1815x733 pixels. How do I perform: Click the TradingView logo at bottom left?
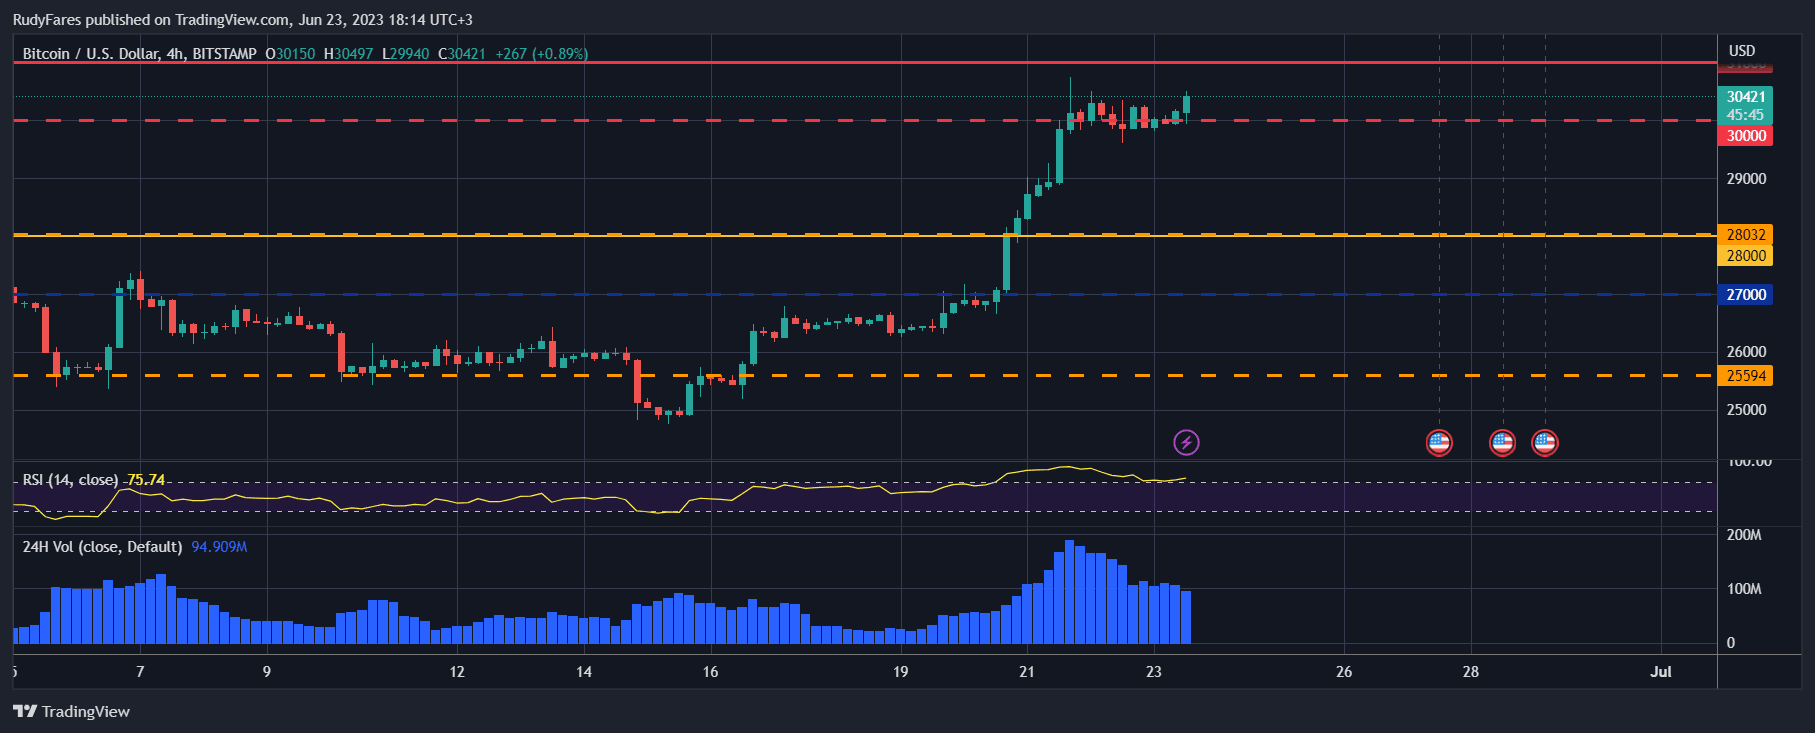pyautogui.click(x=72, y=711)
